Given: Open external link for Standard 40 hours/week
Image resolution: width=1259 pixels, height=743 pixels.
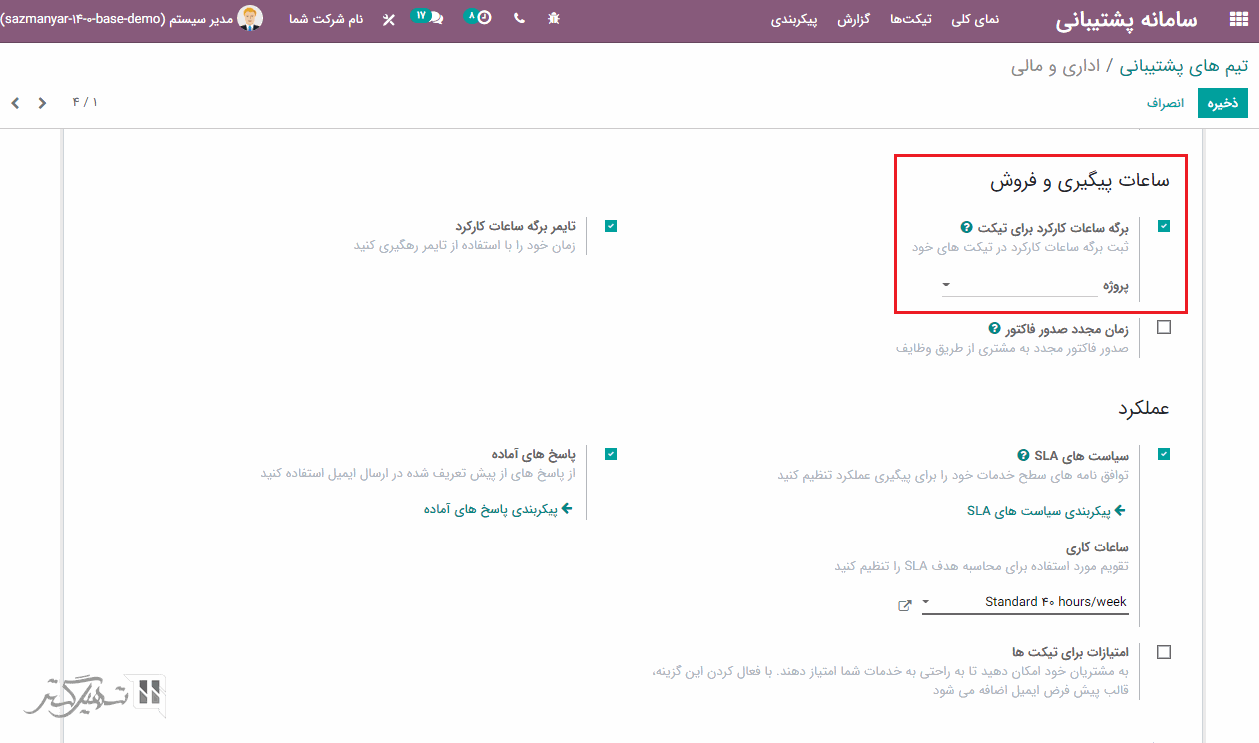Looking at the screenshot, I should 905,605.
